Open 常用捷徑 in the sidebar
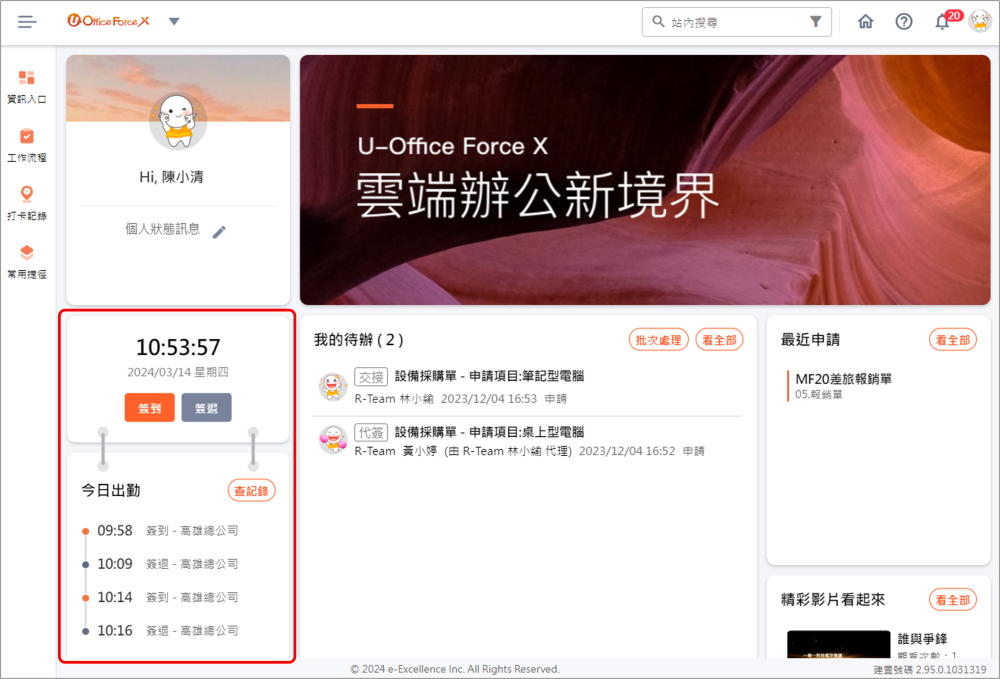1000x679 pixels. [27, 262]
